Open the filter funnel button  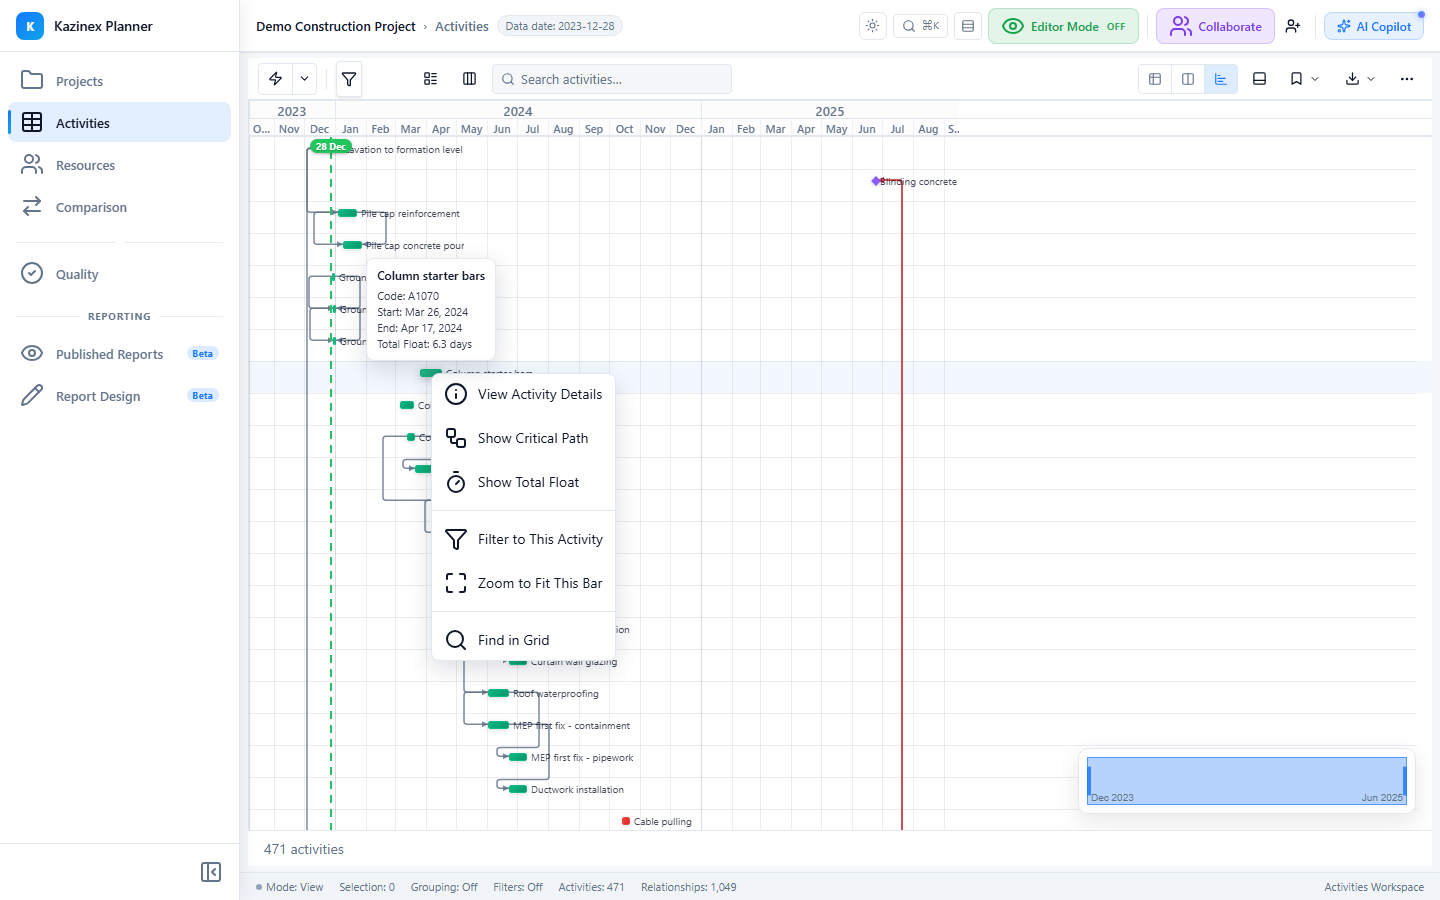tap(349, 79)
